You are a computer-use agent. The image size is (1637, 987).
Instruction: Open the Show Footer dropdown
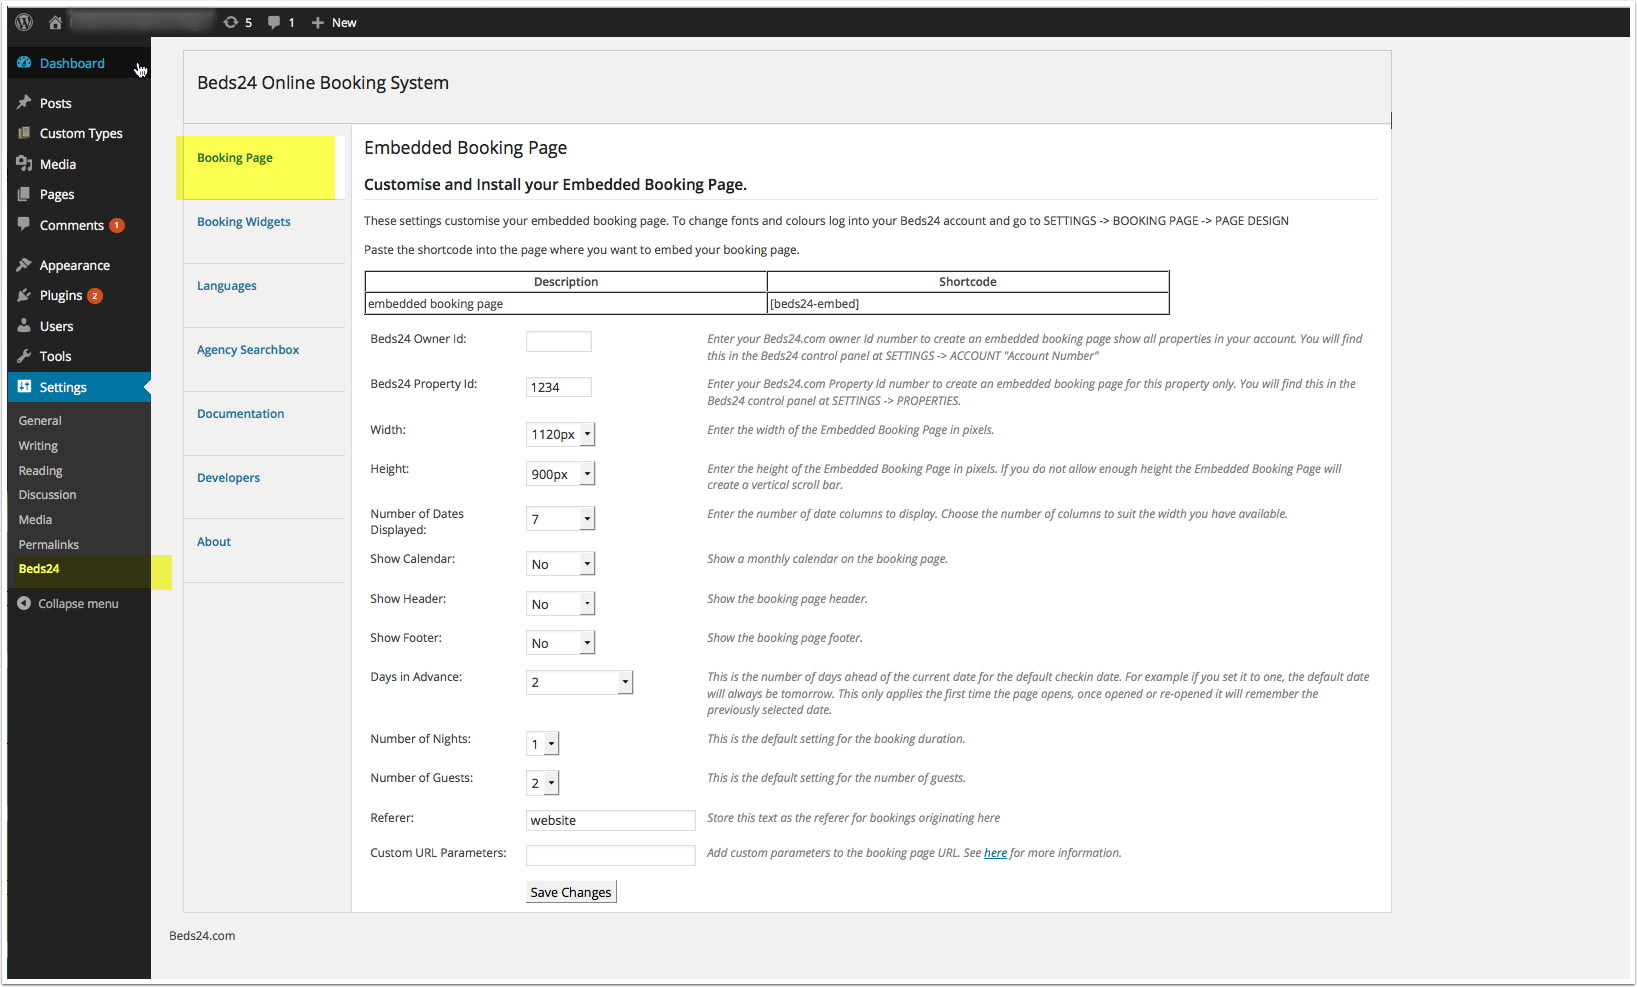pos(560,643)
